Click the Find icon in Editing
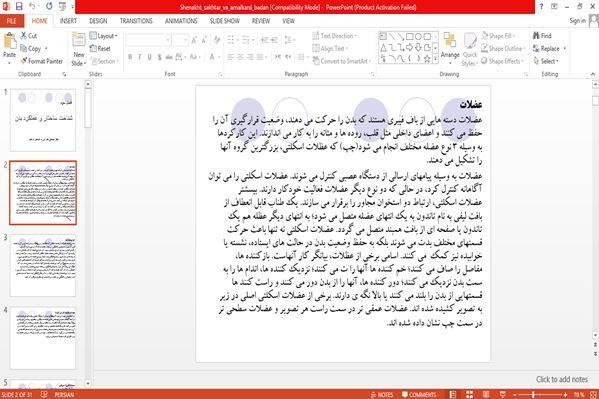 coord(542,36)
